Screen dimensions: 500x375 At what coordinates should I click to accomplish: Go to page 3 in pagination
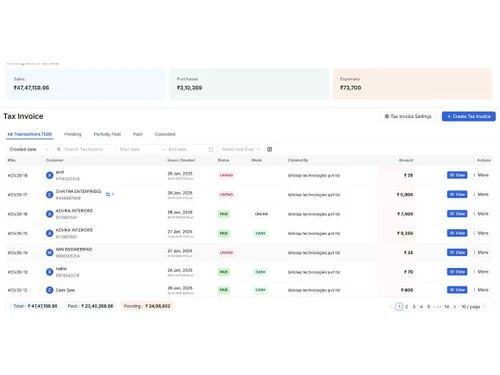pyautogui.click(x=414, y=307)
